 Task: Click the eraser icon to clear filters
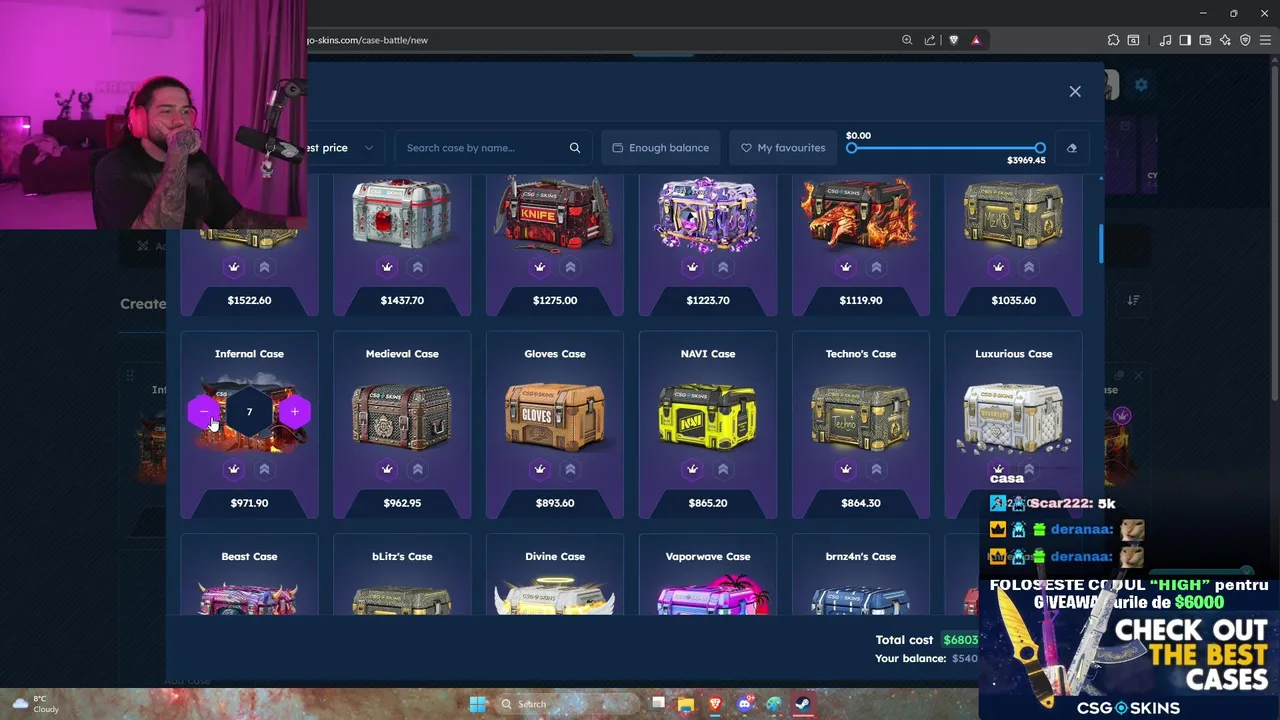1072,148
